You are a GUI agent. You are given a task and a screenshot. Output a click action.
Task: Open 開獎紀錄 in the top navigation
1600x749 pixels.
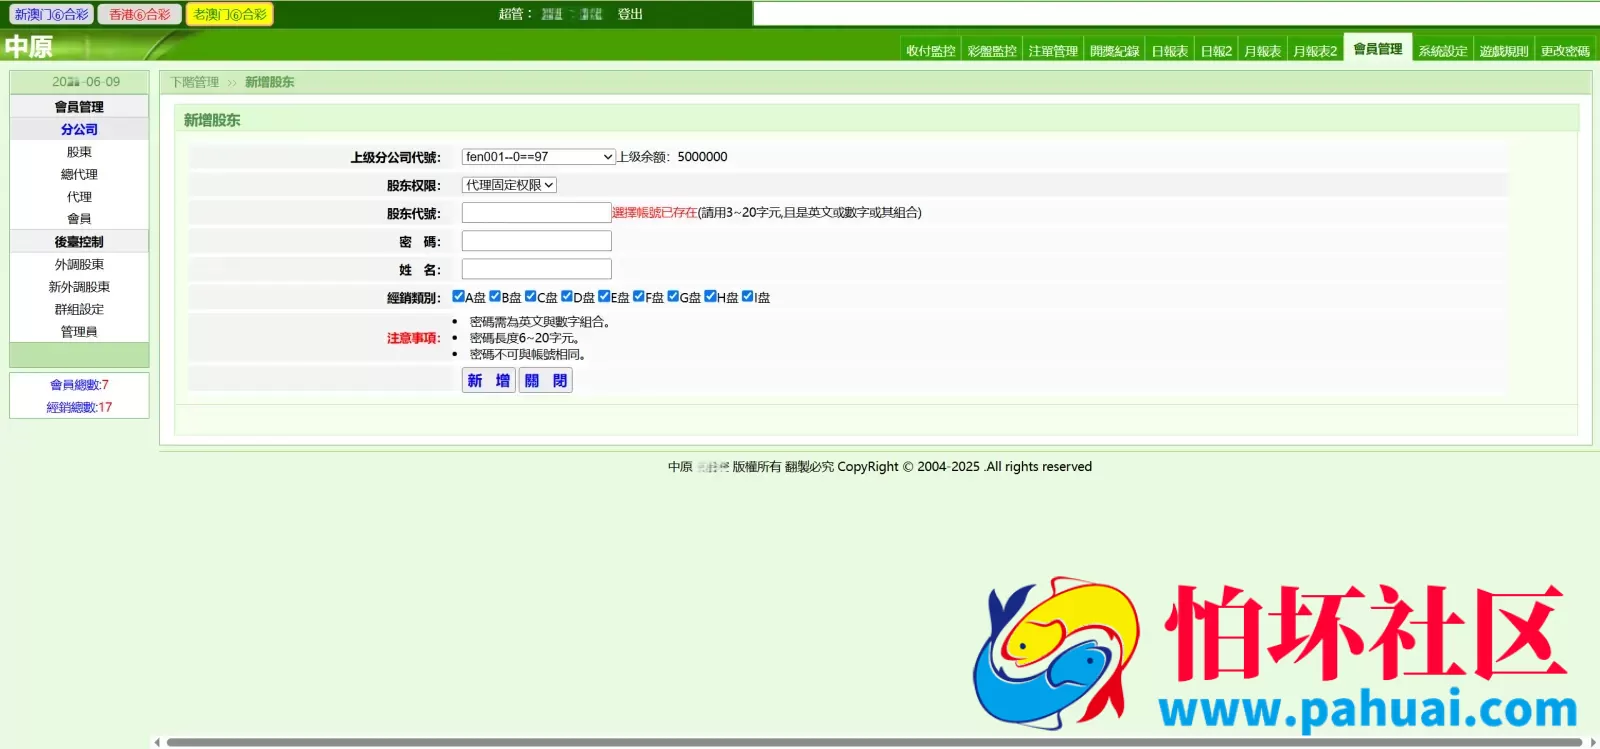[1114, 51]
